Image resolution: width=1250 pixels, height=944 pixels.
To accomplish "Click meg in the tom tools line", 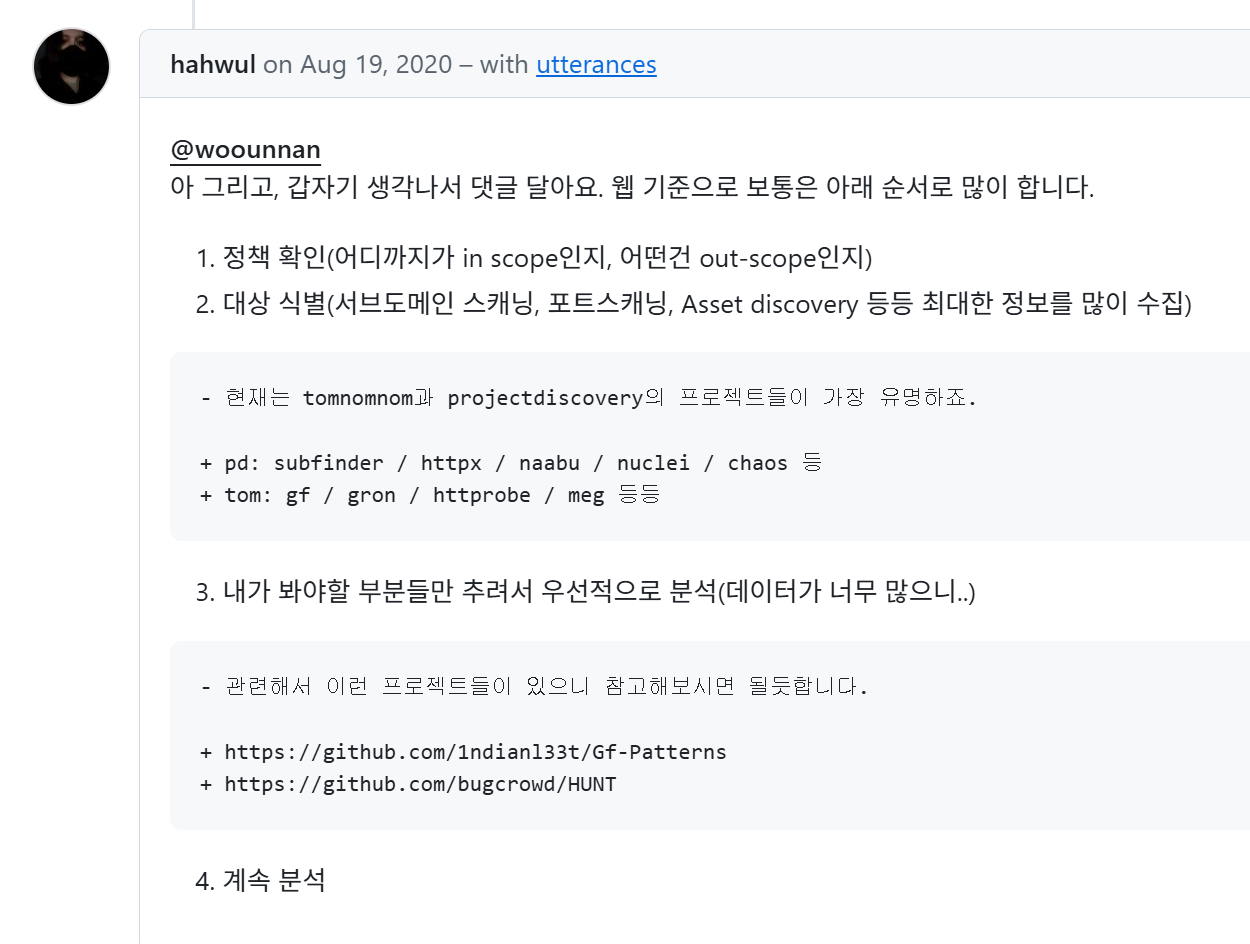I will click(x=586, y=495).
